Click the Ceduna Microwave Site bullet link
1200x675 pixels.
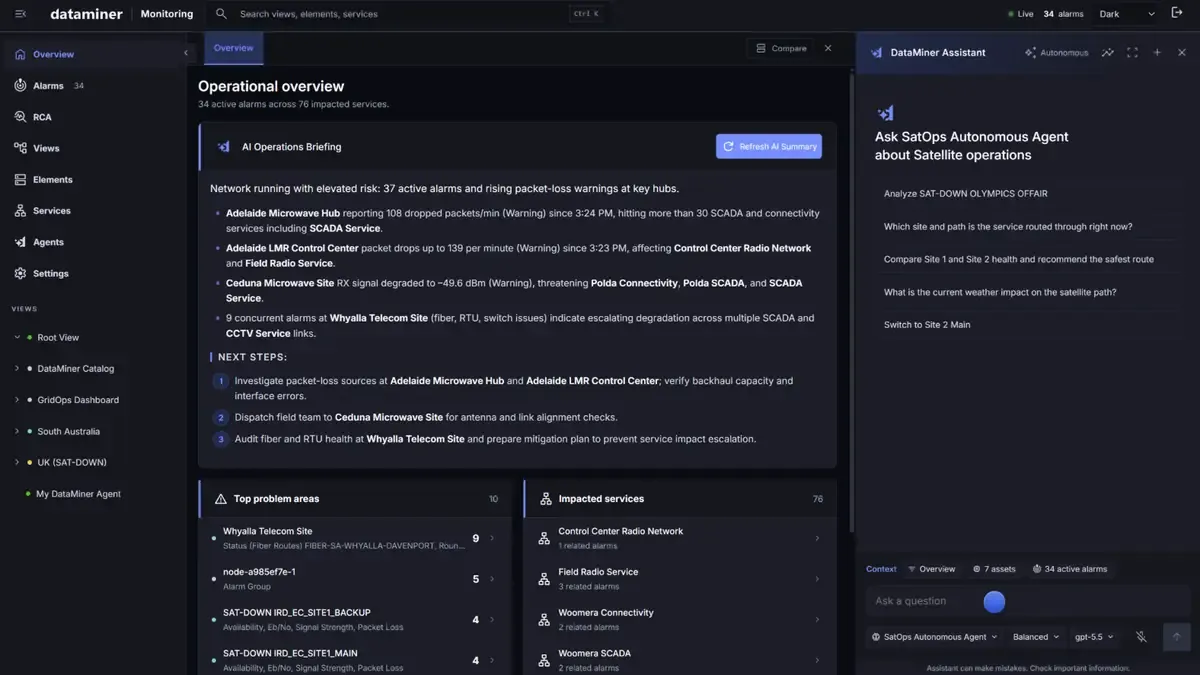tap(280, 283)
